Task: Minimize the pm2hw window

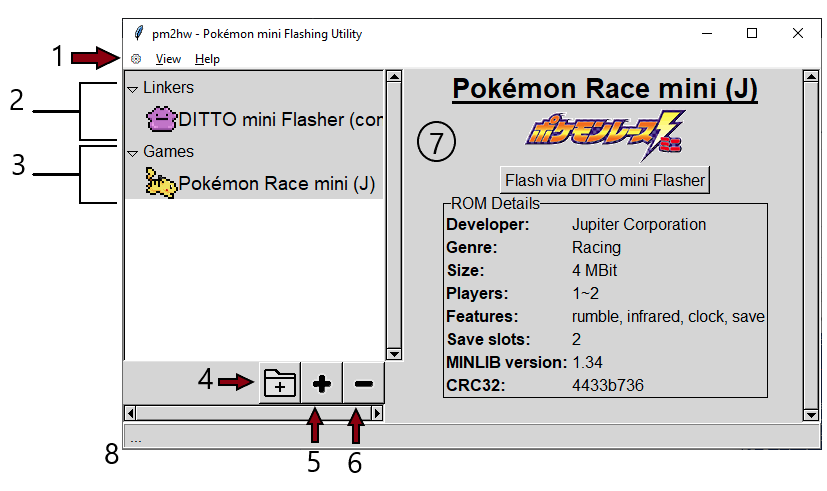Action: pyautogui.click(x=707, y=33)
